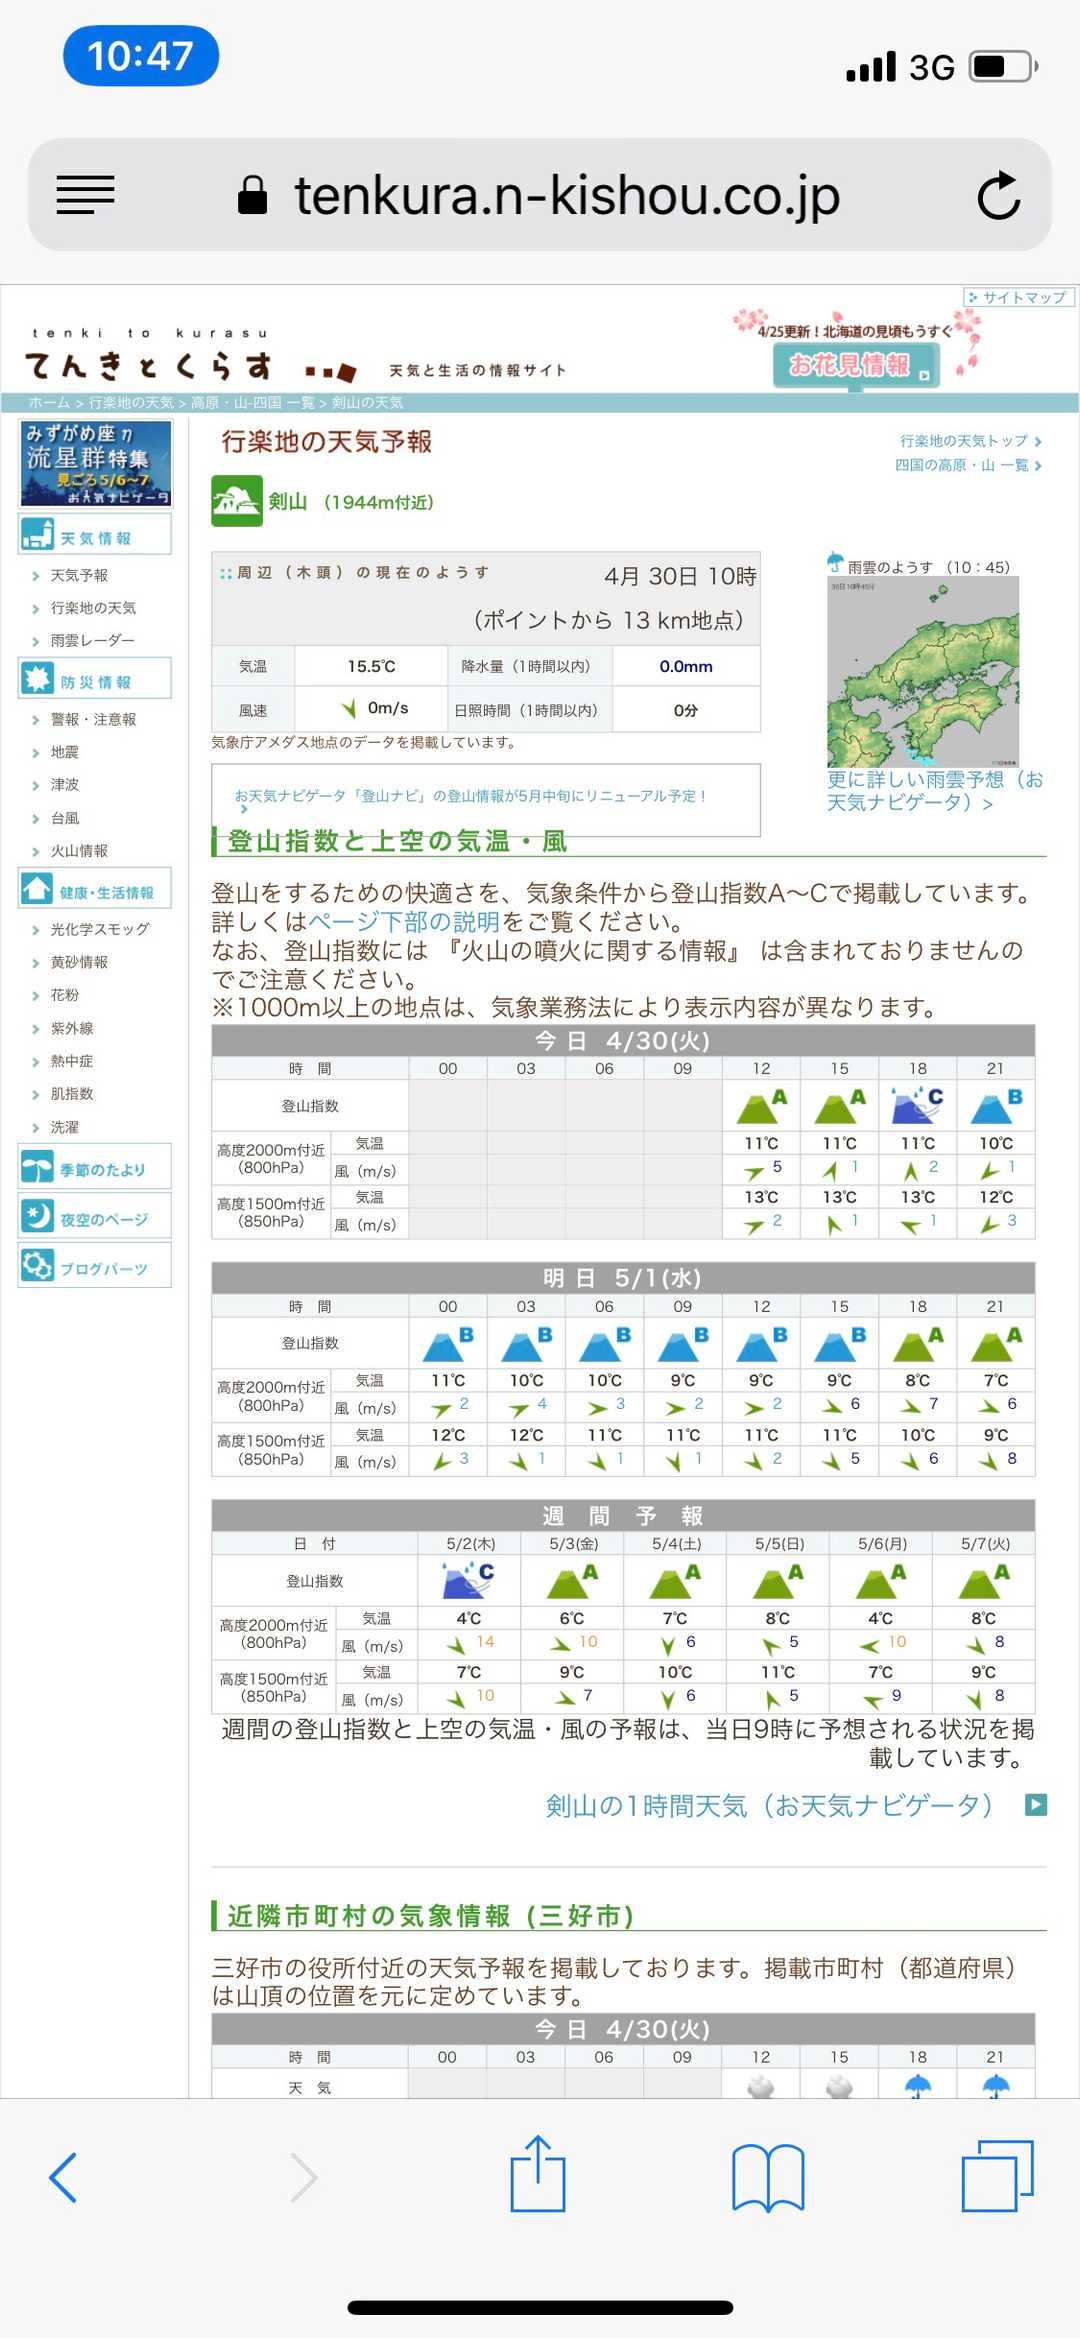Tap the rain cloud radar map thumbnail
The height and width of the screenshot is (2338, 1080).
(922, 671)
